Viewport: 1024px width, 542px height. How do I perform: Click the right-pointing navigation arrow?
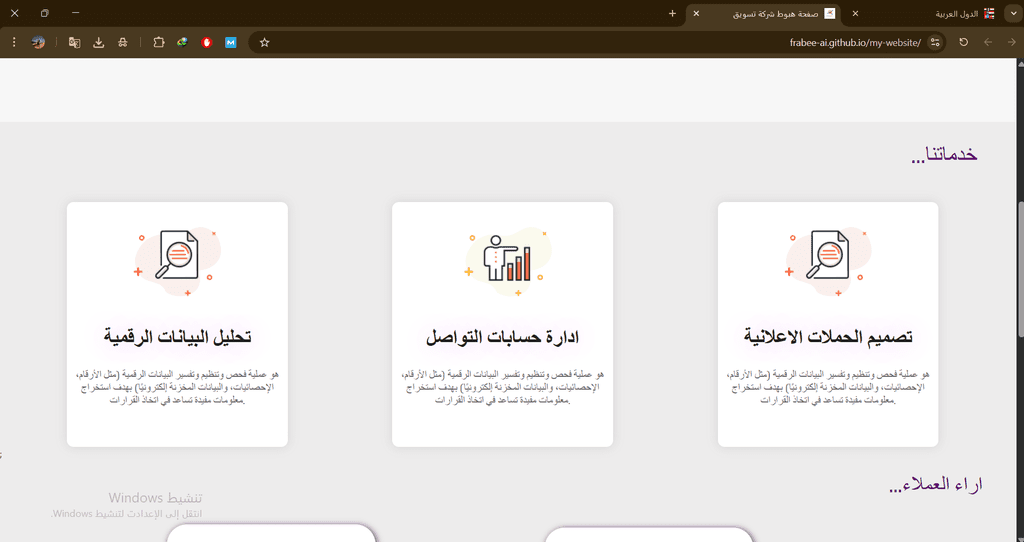(1012, 42)
